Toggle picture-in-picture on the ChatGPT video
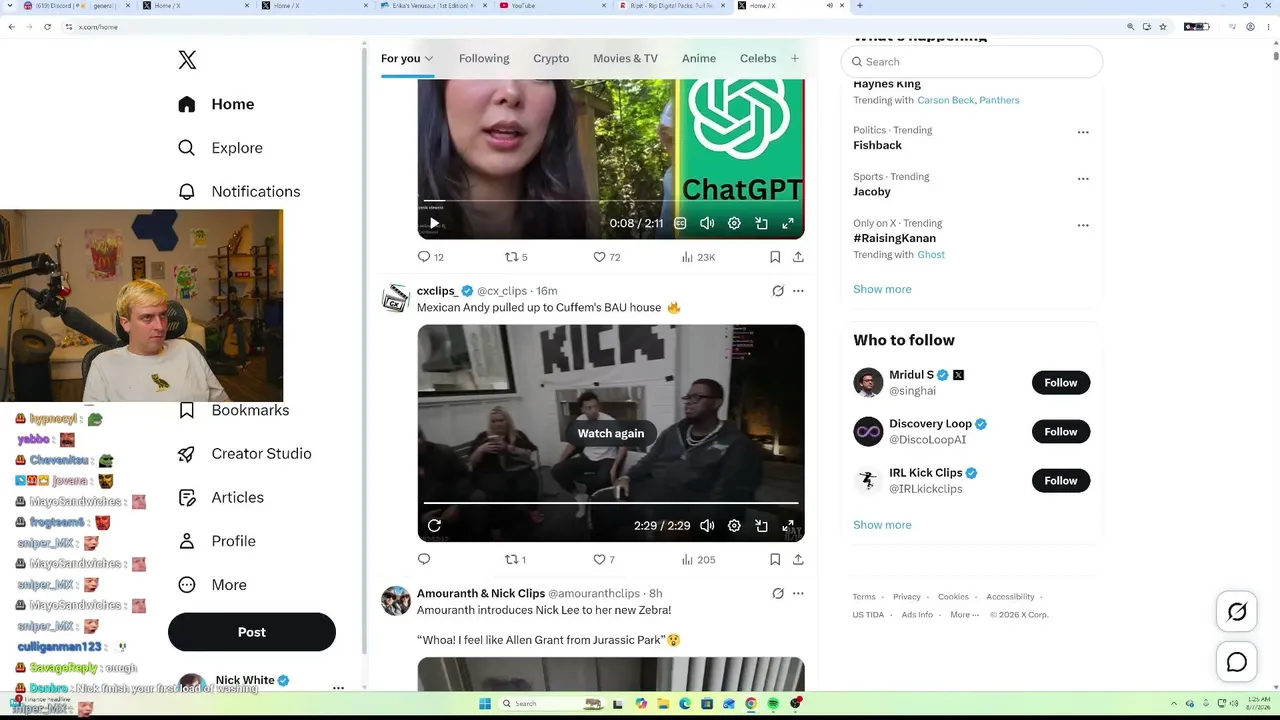 tap(761, 224)
